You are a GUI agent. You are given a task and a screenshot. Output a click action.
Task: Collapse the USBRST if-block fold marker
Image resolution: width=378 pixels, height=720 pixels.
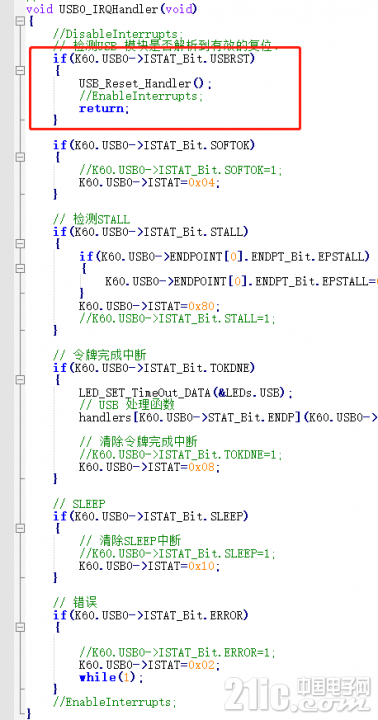[x=19, y=71]
